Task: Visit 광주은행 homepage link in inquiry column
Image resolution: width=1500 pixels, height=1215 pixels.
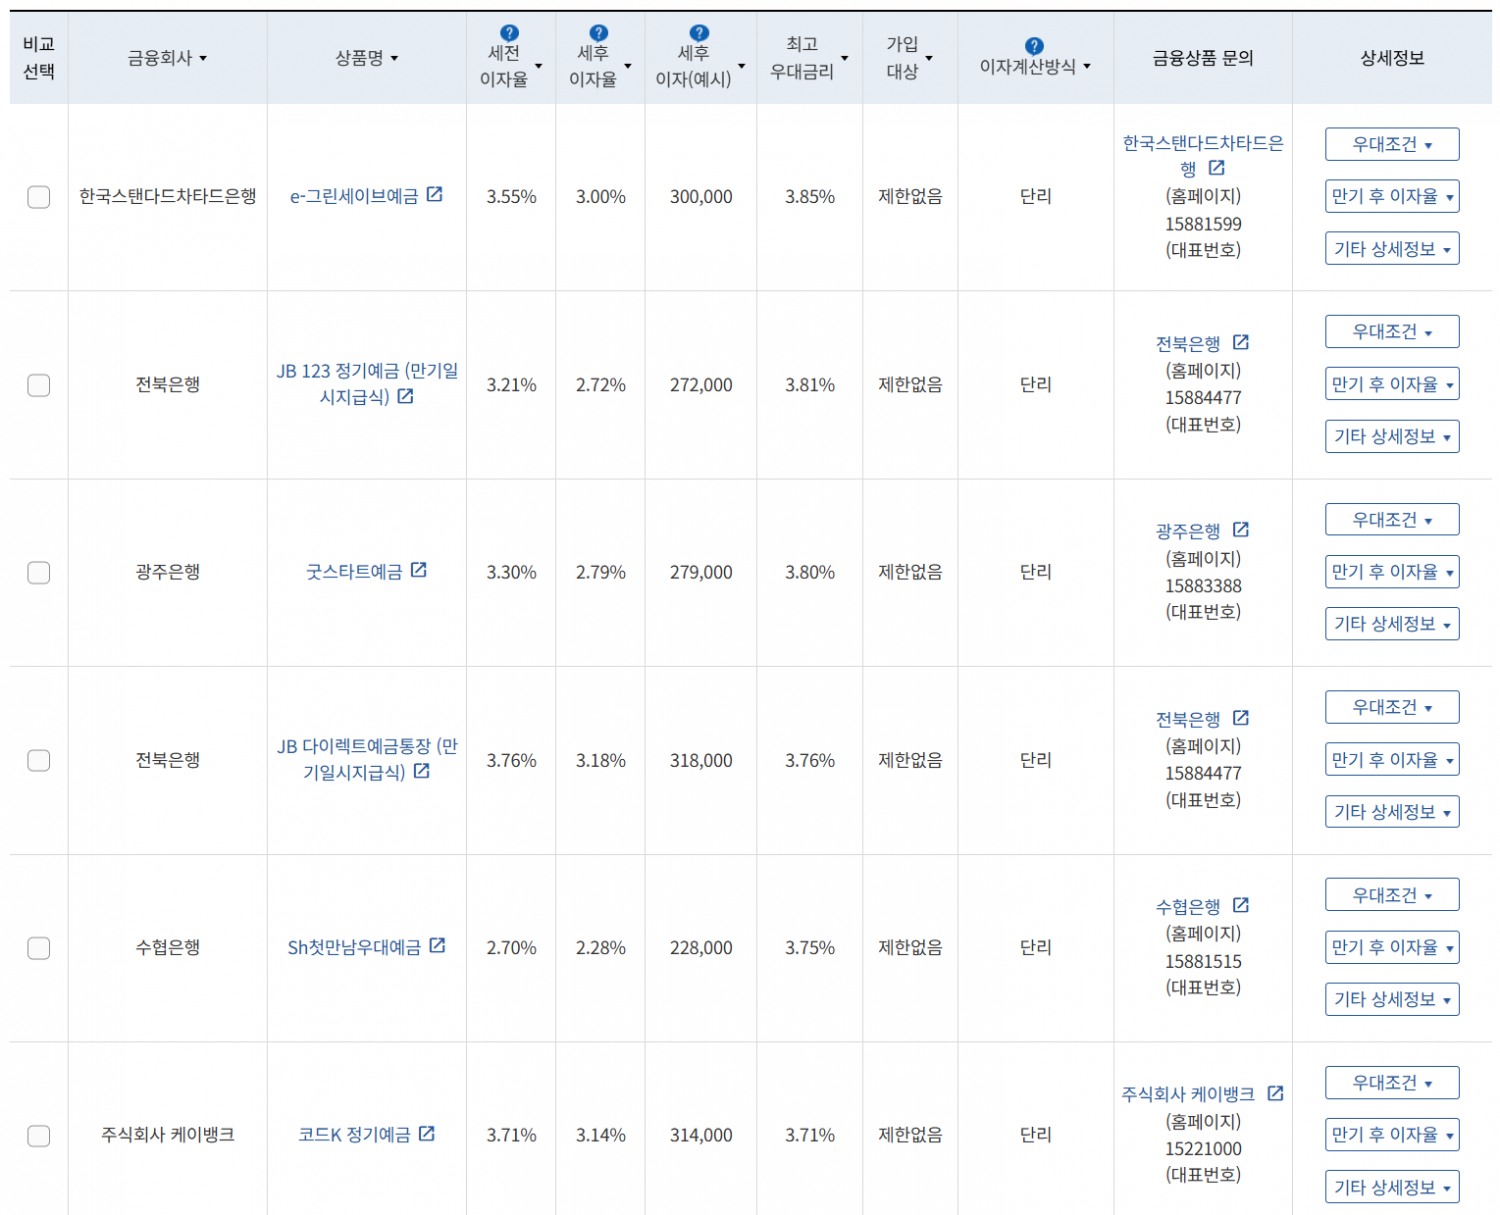Action: 1188,532
